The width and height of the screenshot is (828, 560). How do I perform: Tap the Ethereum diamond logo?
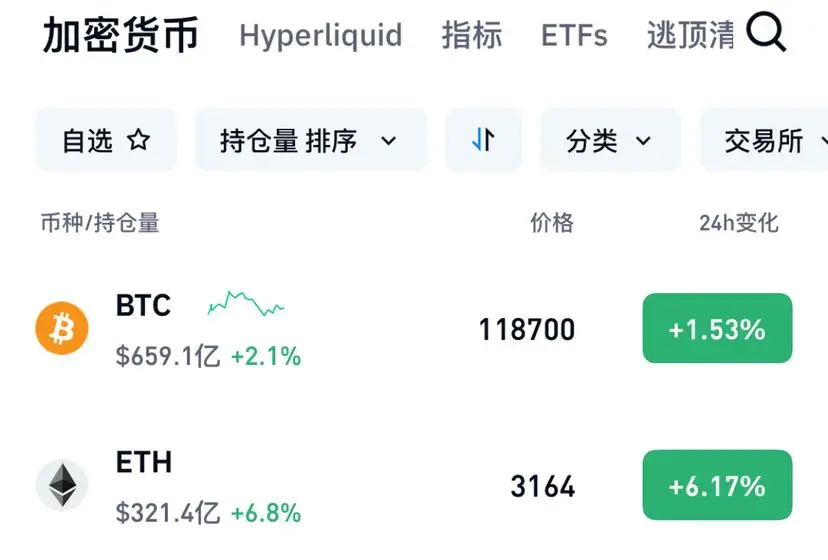62,485
